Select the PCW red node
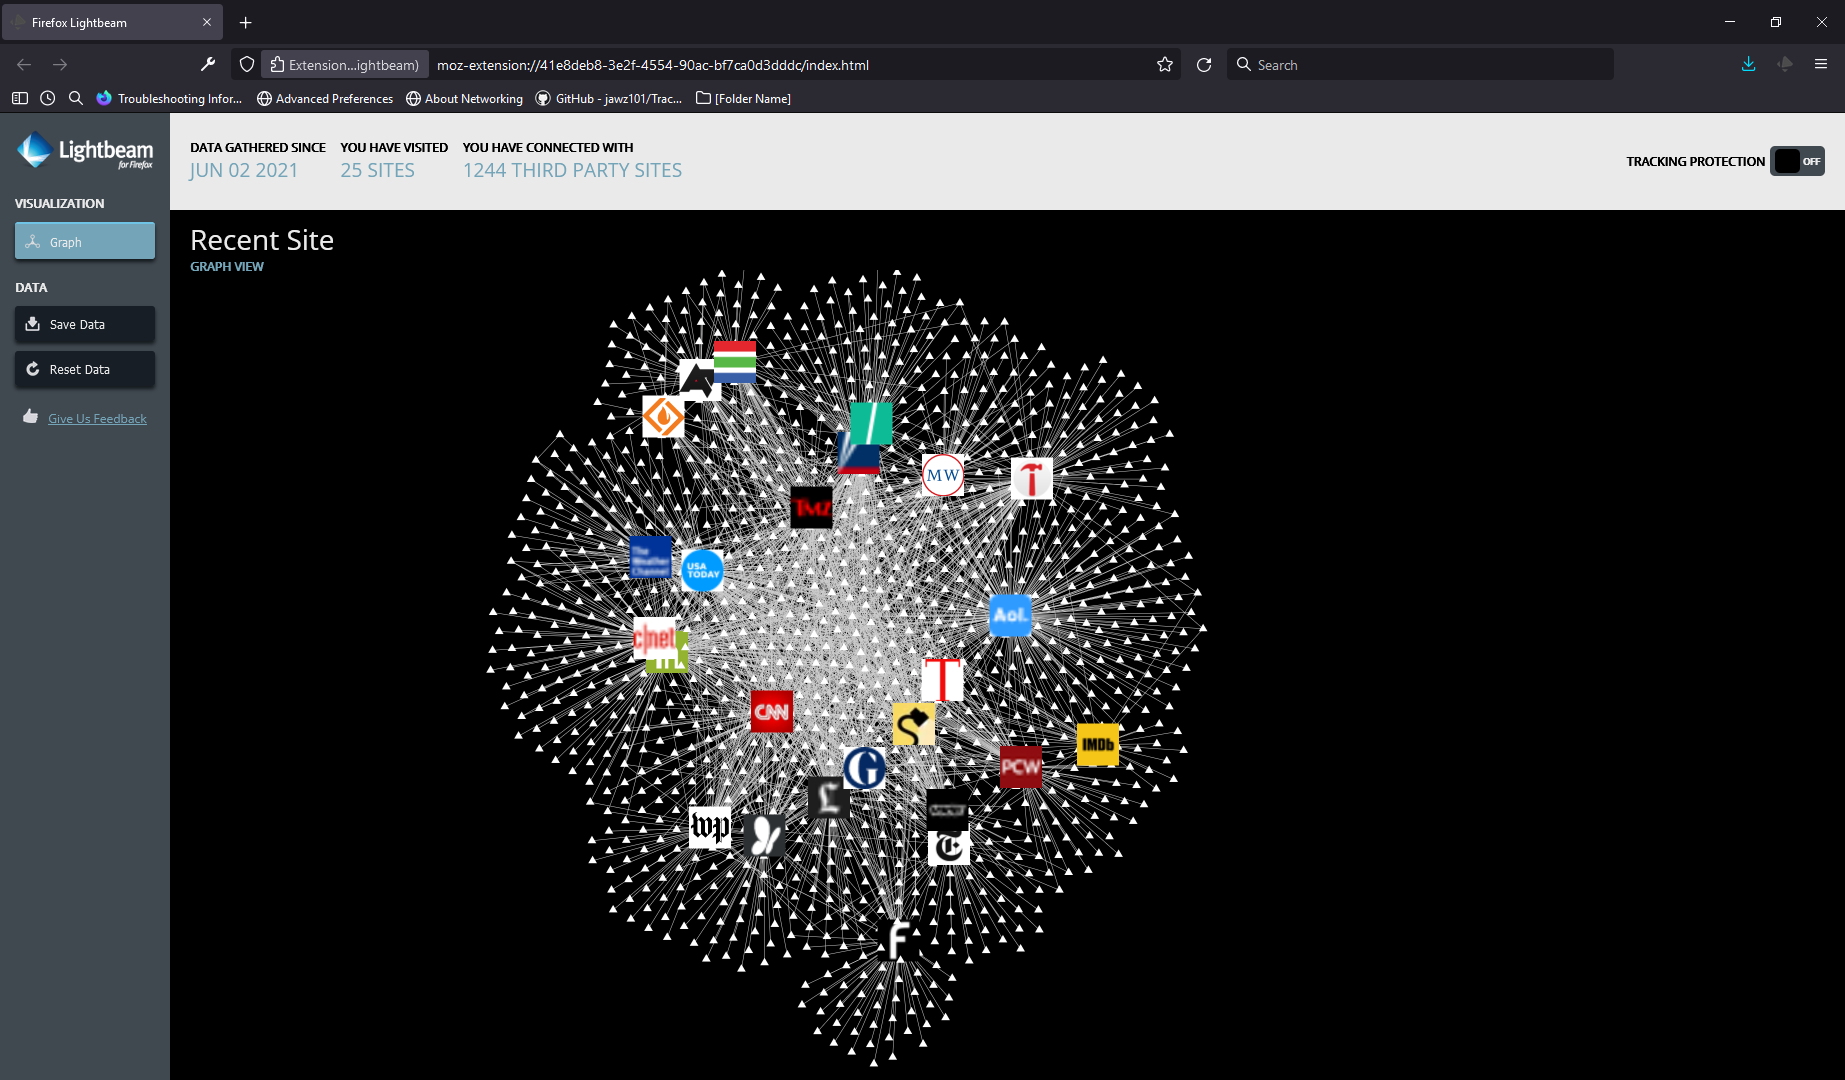This screenshot has width=1845, height=1080. click(x=1020, y=767)
